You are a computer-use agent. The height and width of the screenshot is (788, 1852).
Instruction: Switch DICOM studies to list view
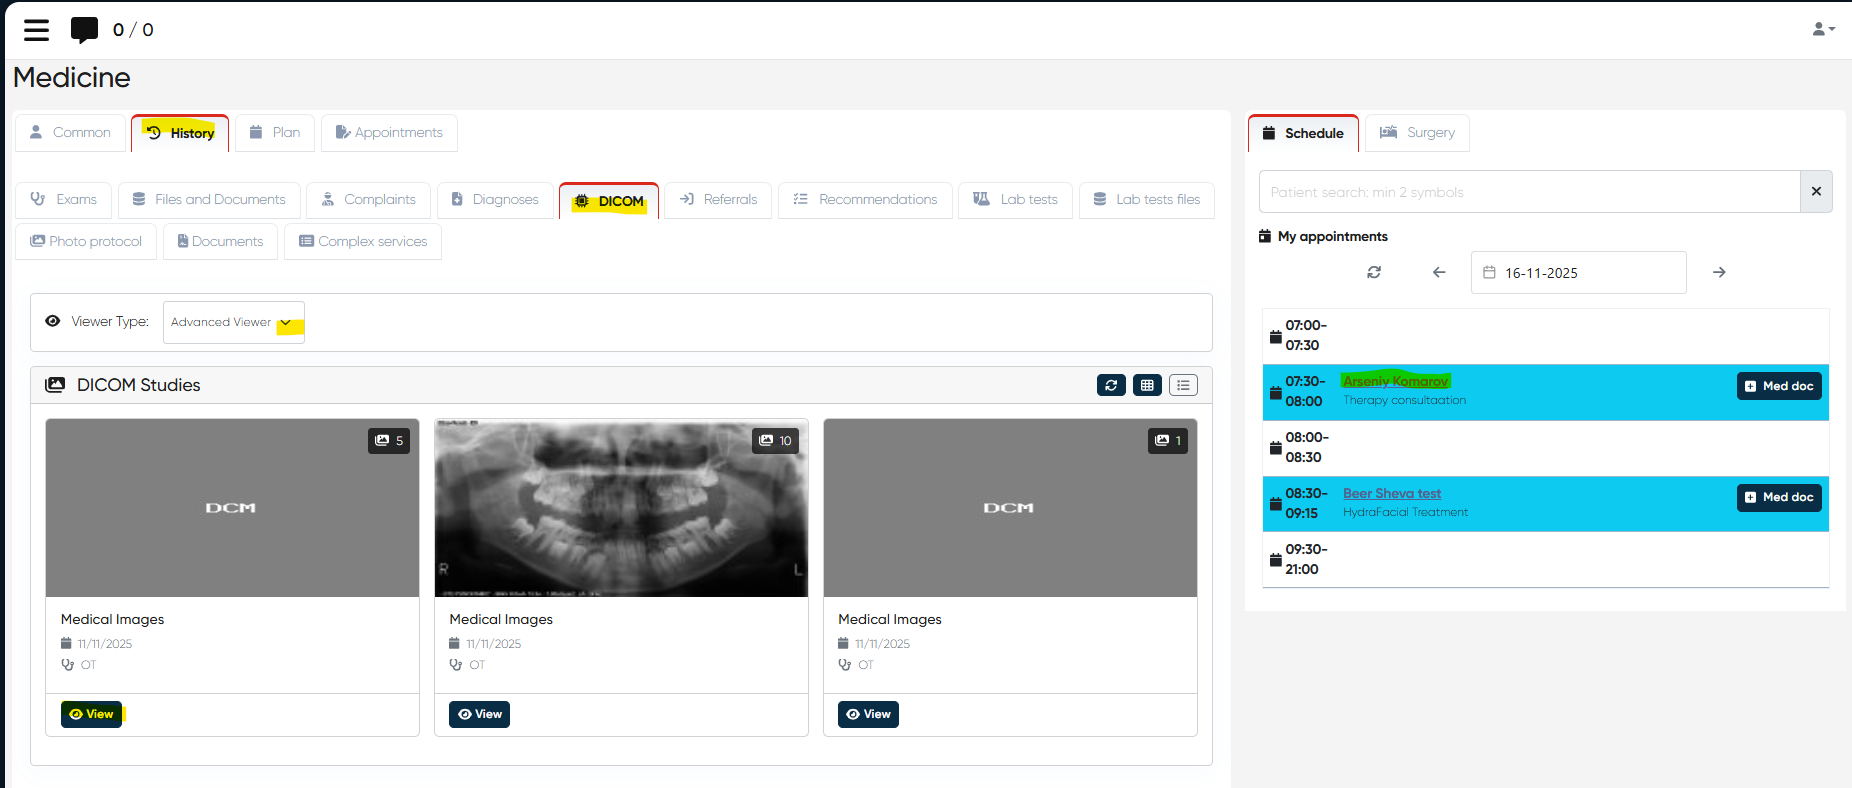tap(1183, 385)
